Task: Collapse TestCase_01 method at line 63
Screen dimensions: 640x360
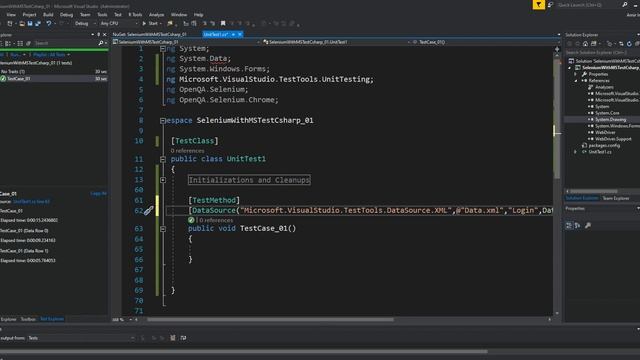Action: click(x=163, y=229)
